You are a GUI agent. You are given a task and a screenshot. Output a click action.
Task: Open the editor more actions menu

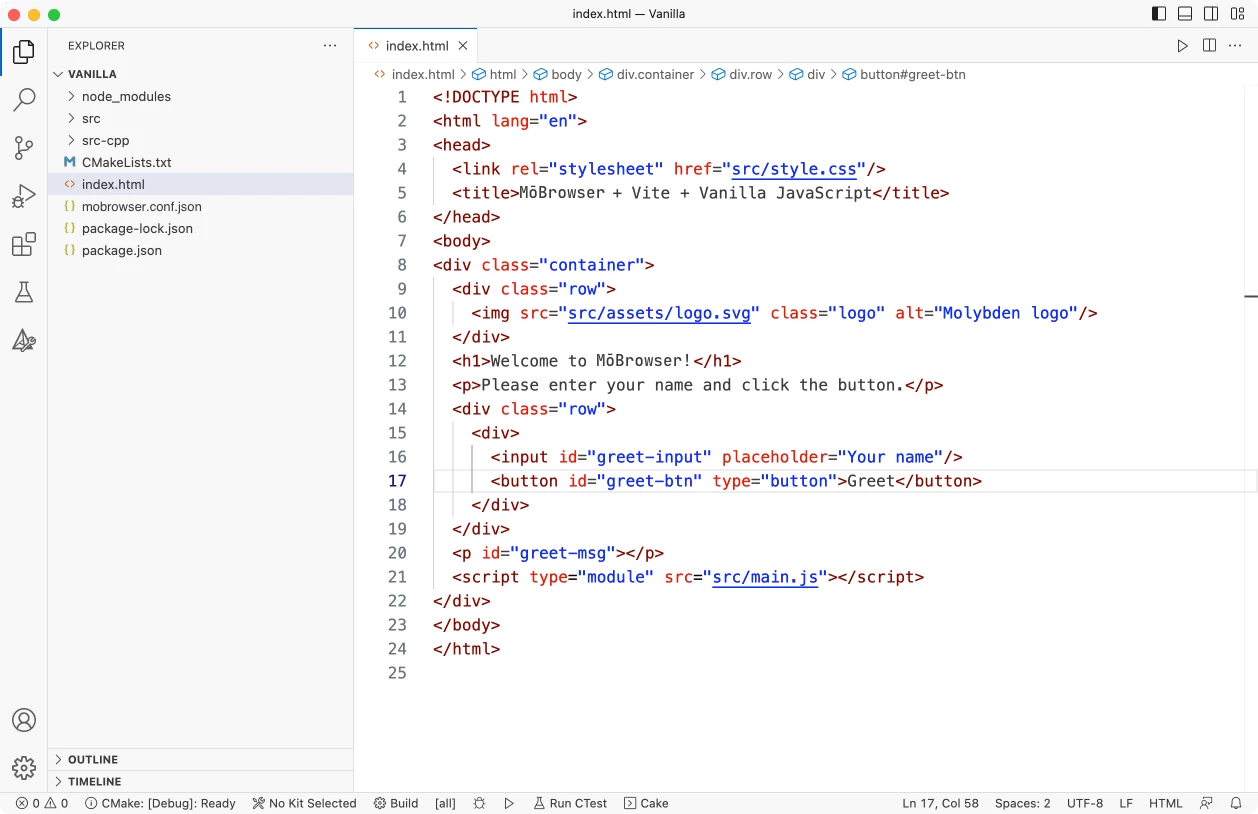point(1235,45)
